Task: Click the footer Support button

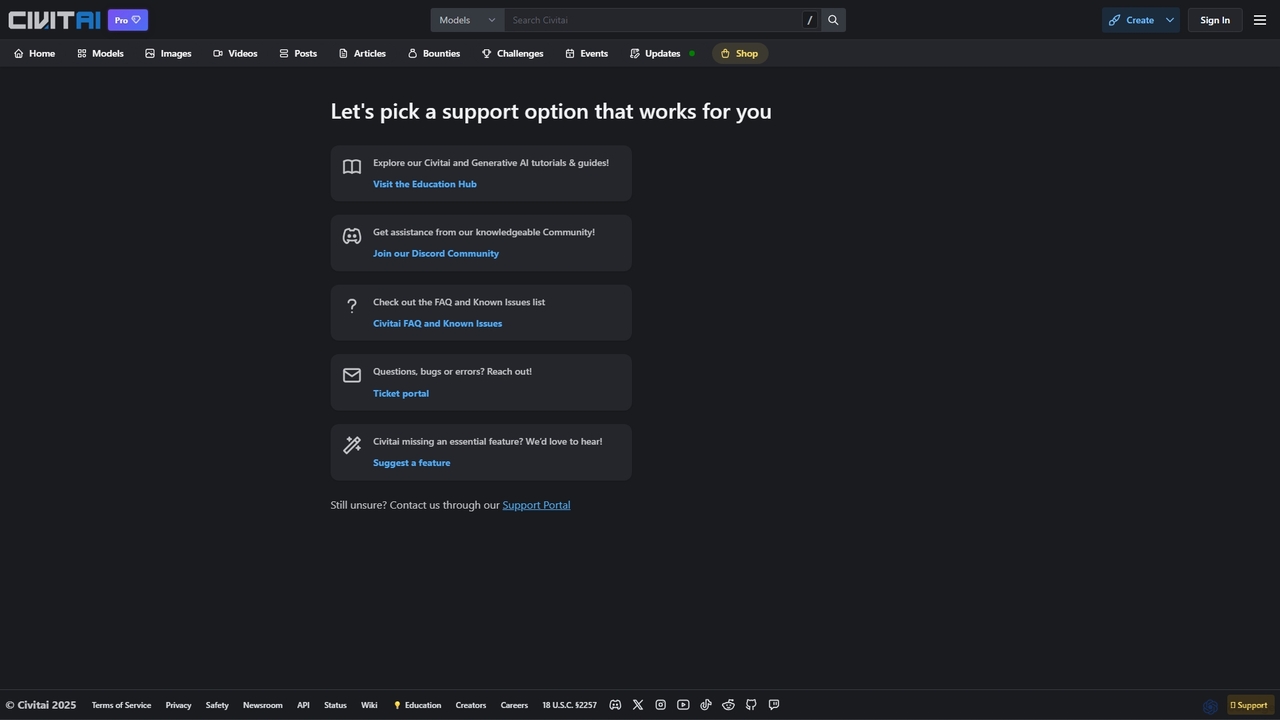Action: tap(1250, 705)
